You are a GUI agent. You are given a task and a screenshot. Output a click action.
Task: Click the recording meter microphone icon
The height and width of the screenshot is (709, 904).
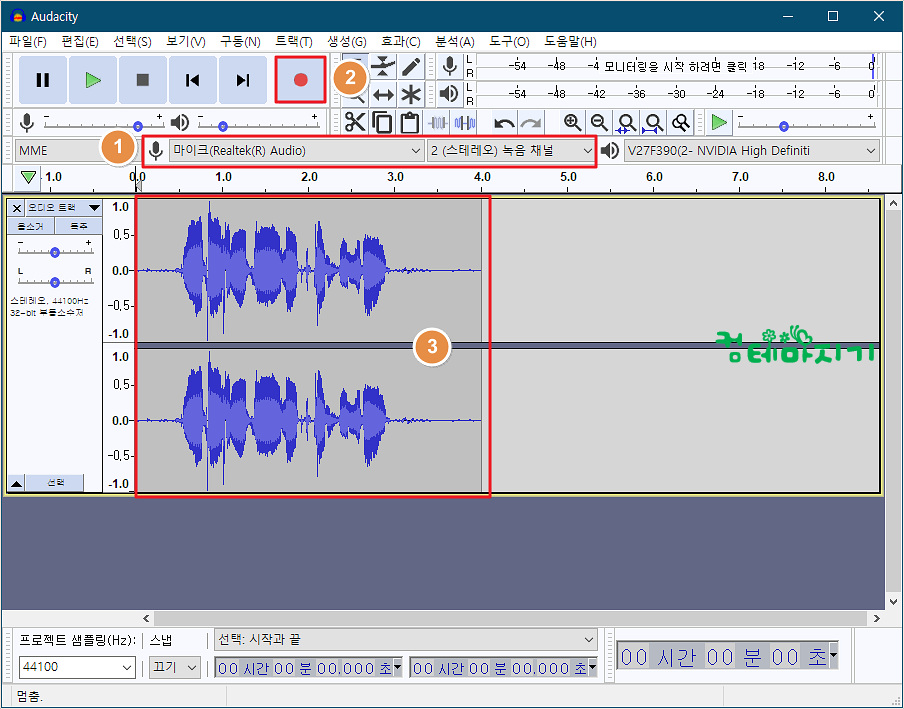[x=450, y=66]
